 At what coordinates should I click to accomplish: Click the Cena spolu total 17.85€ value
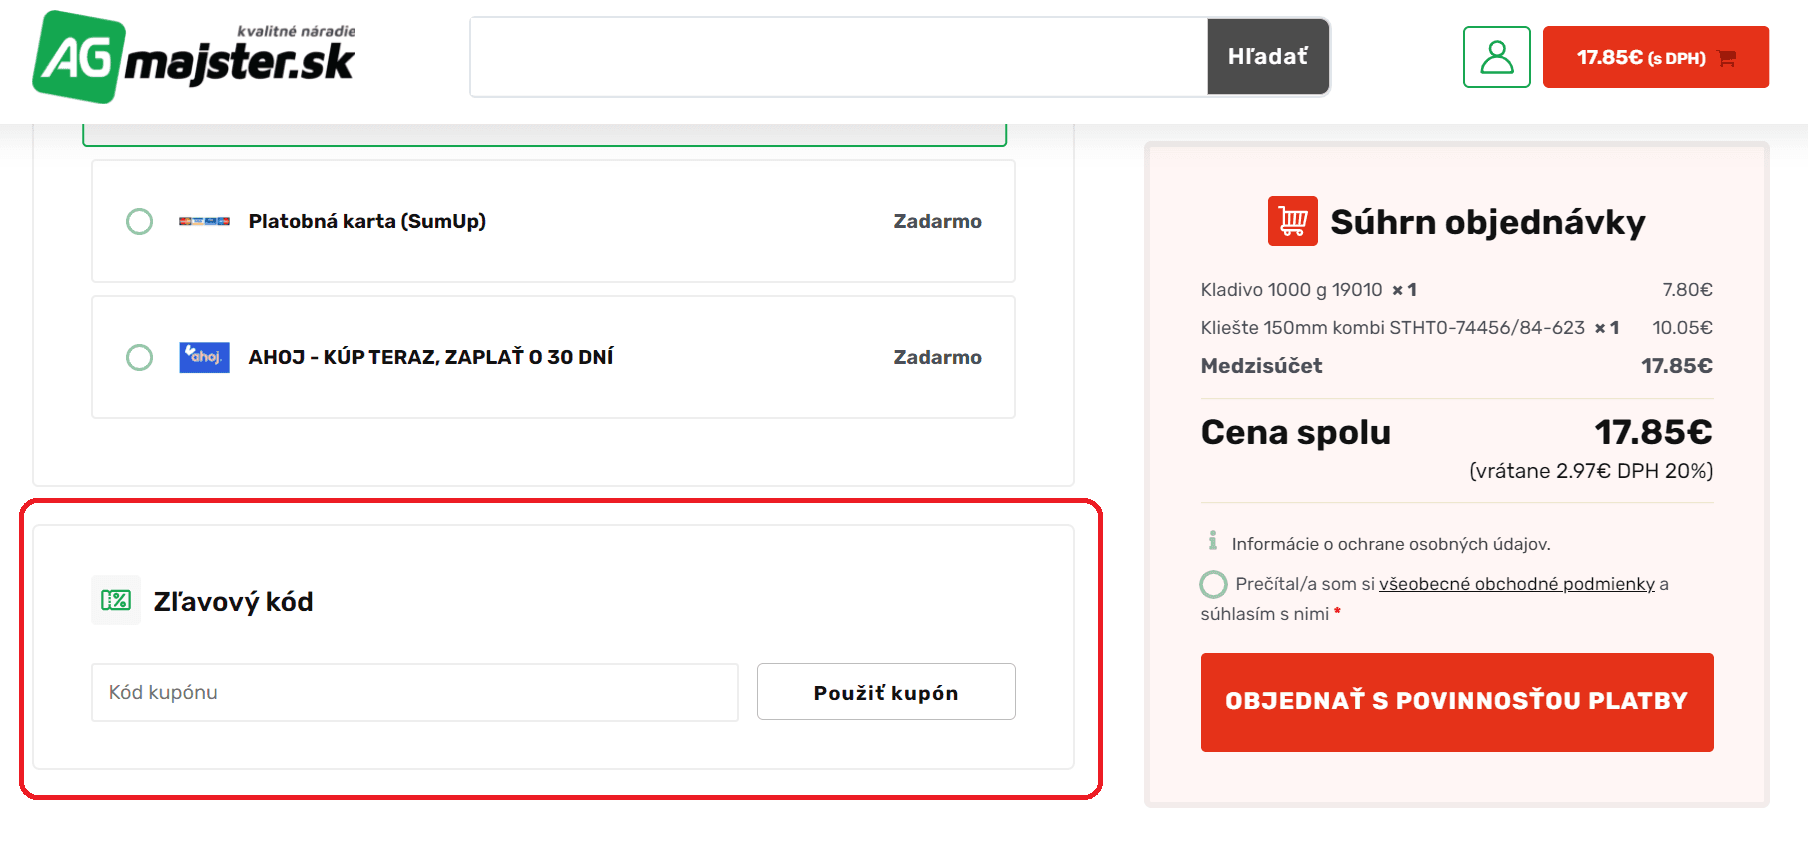point(1653,432)
